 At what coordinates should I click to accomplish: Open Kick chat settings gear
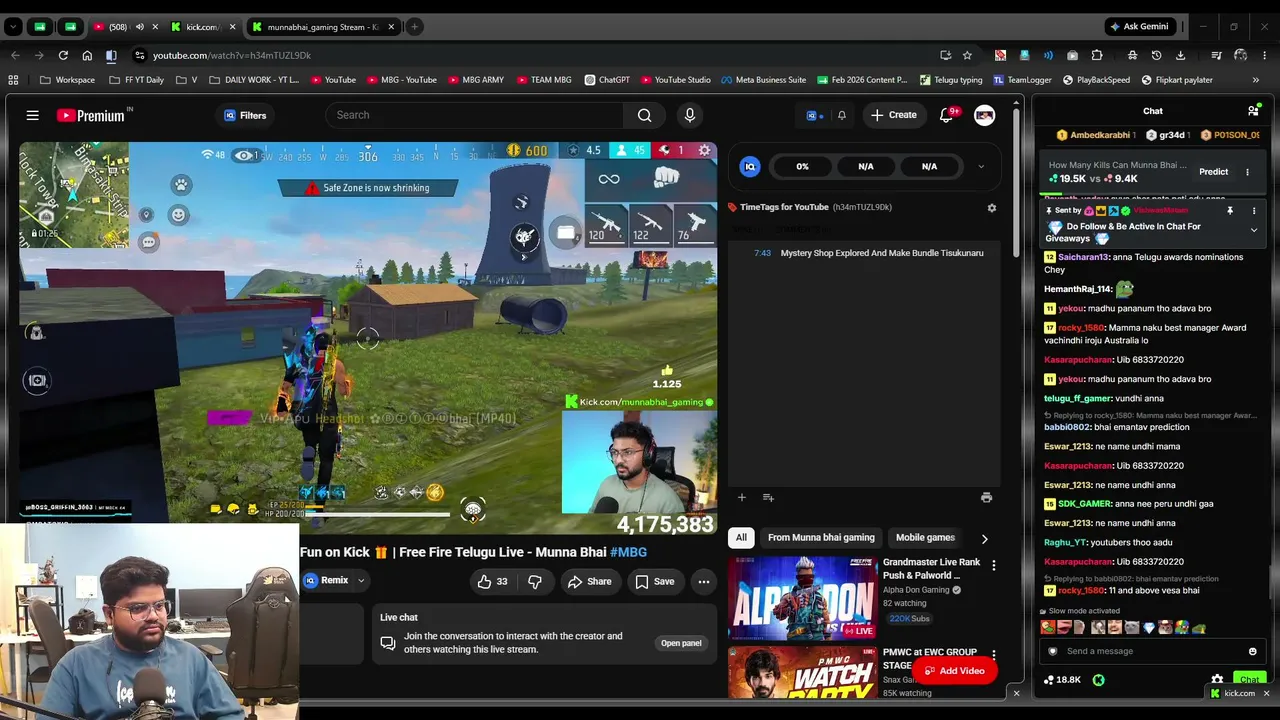(1217, 680)
